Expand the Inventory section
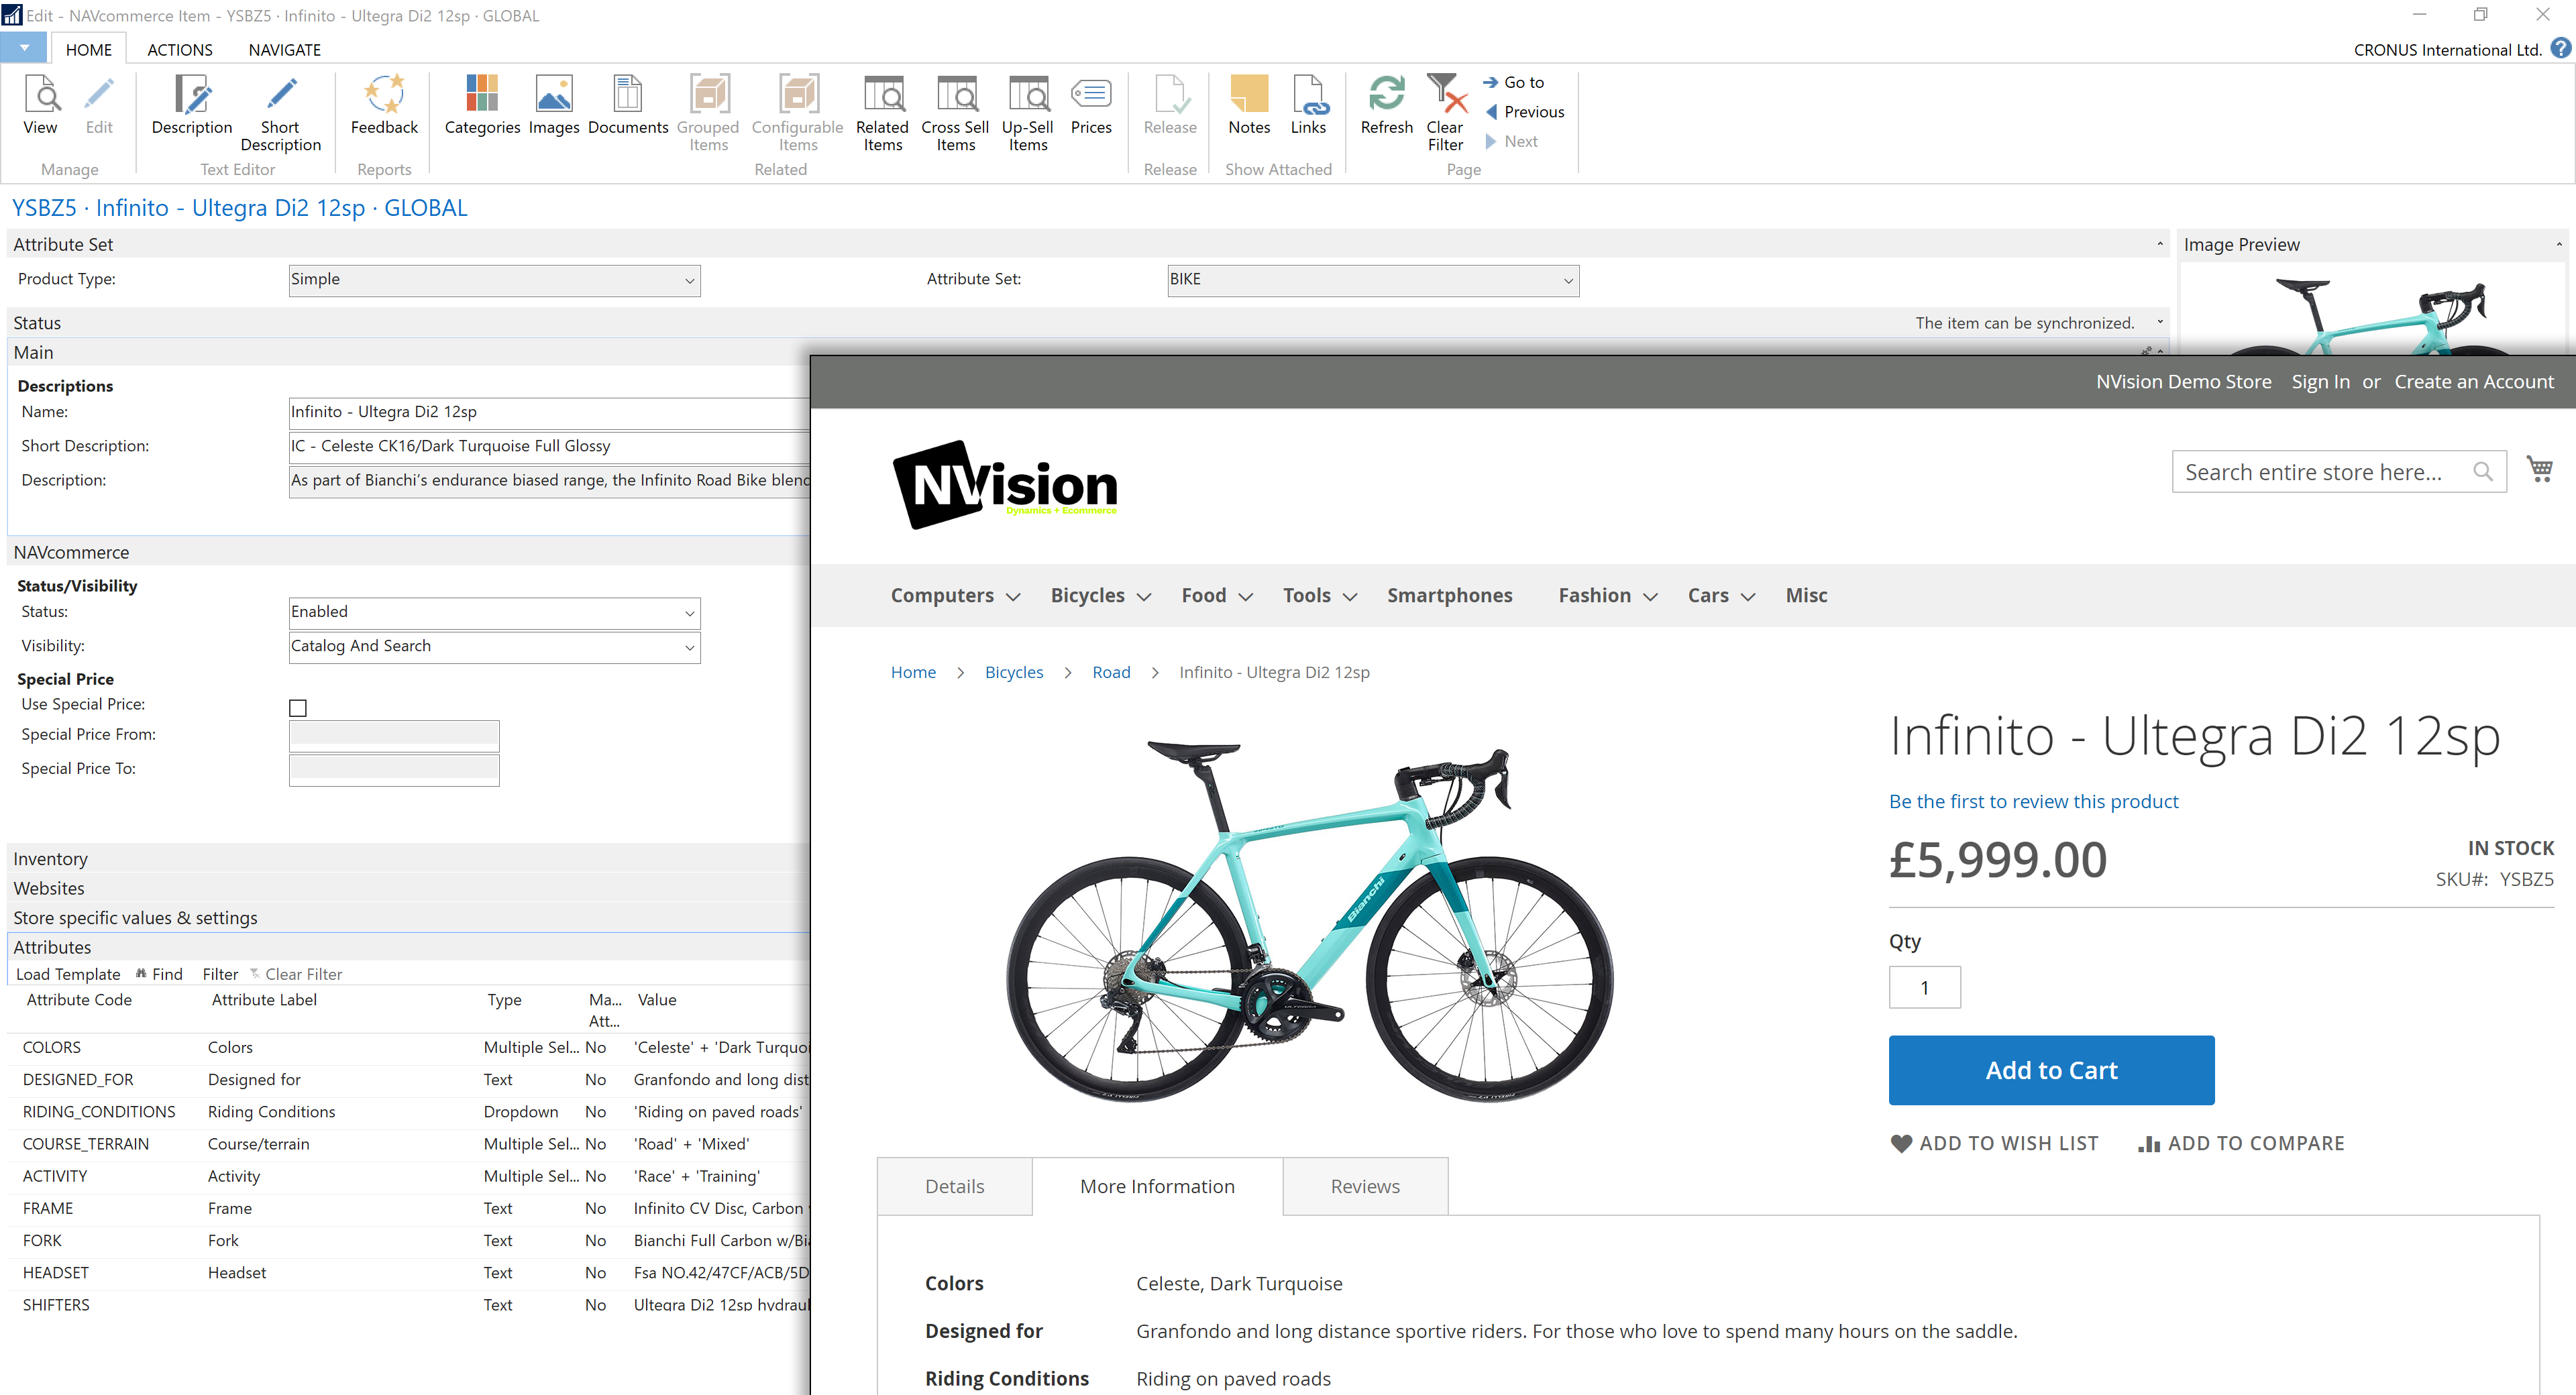2576x1395 pixels. pyautogui.click(x=50, y=859)
